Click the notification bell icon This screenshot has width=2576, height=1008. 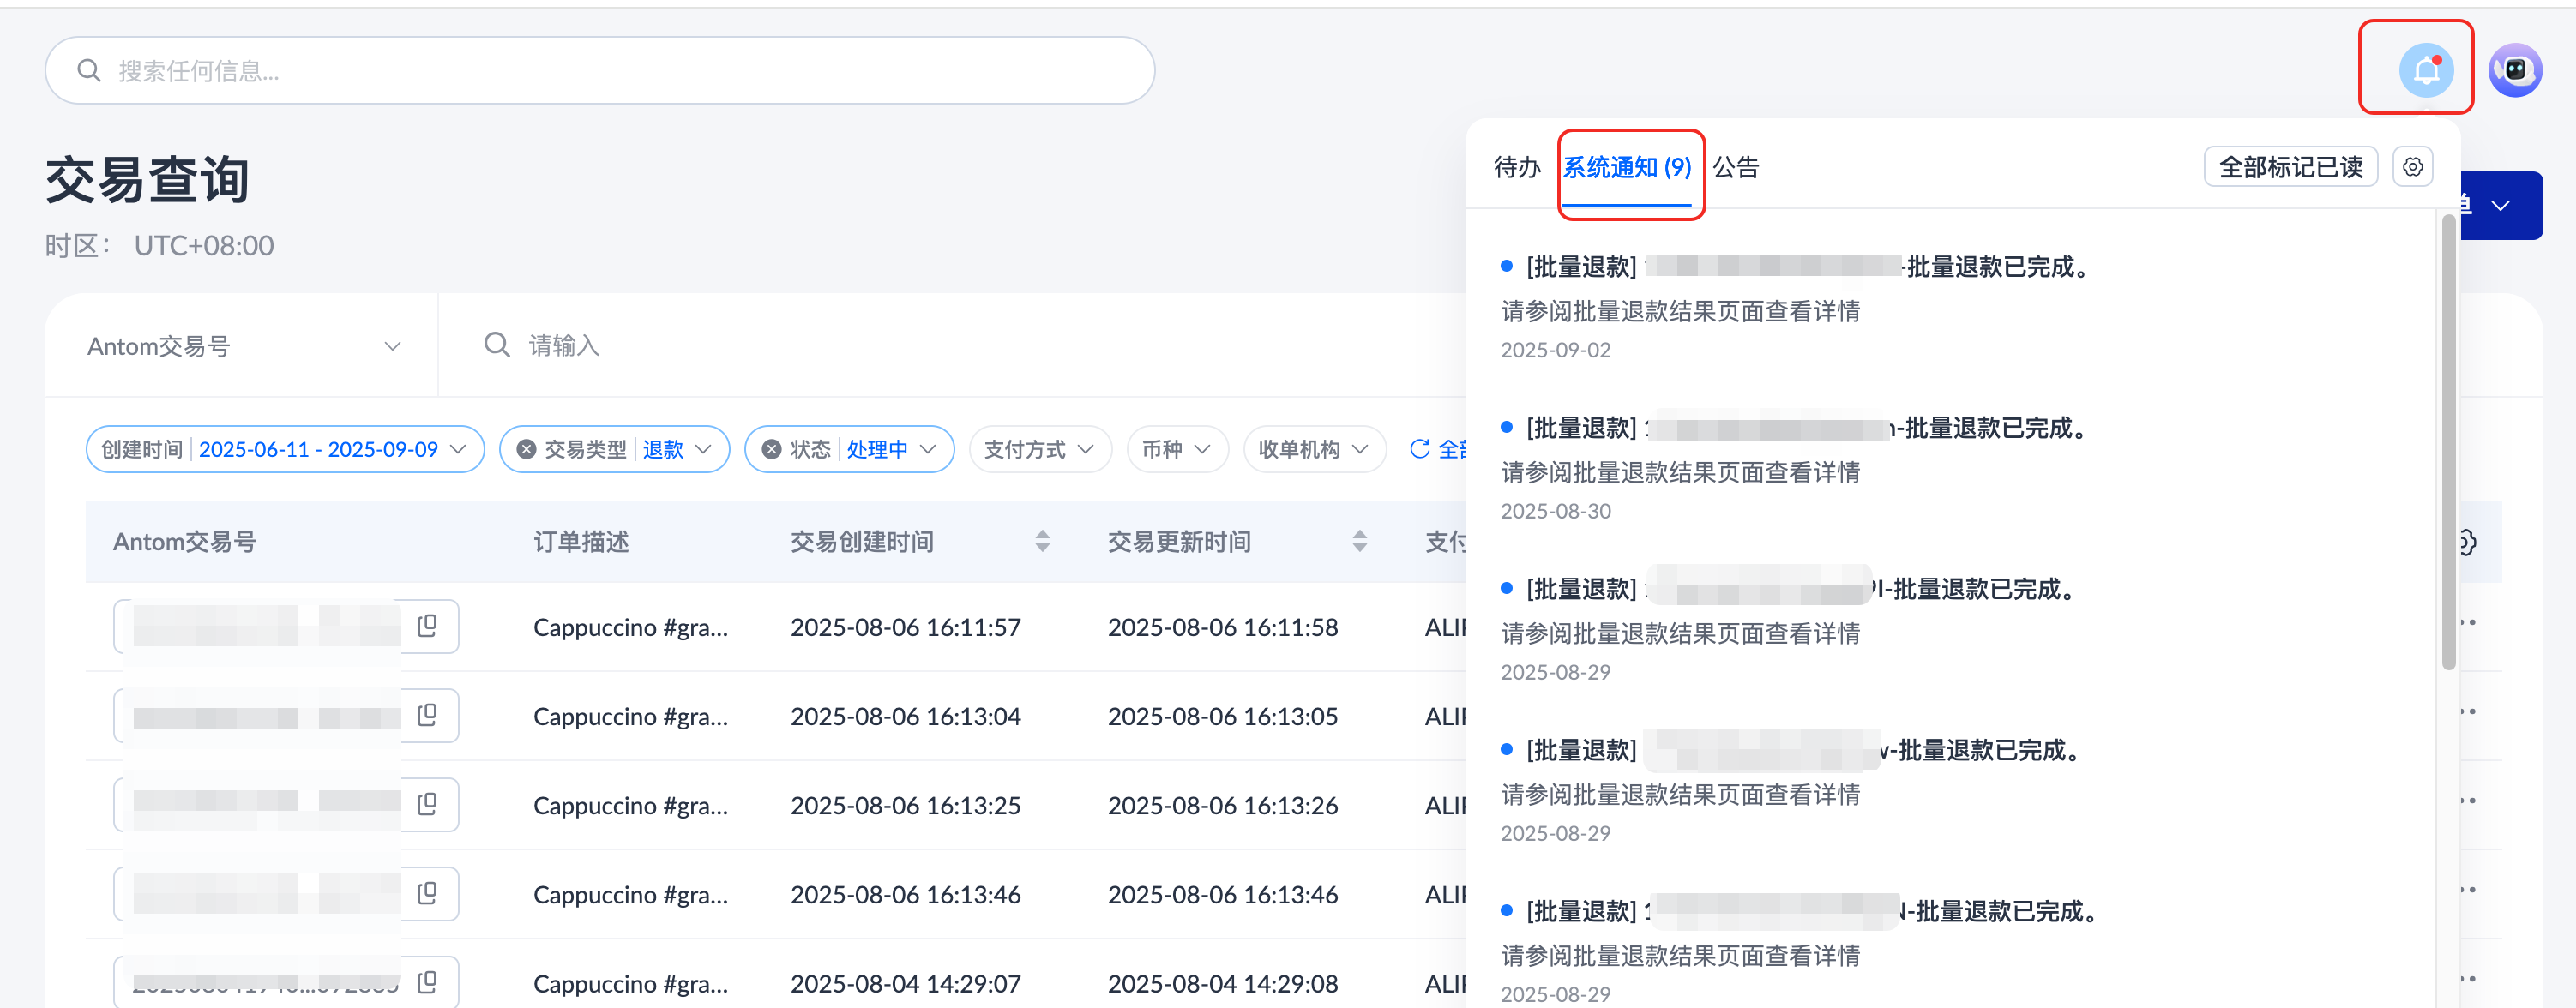tap(2425, 70)
